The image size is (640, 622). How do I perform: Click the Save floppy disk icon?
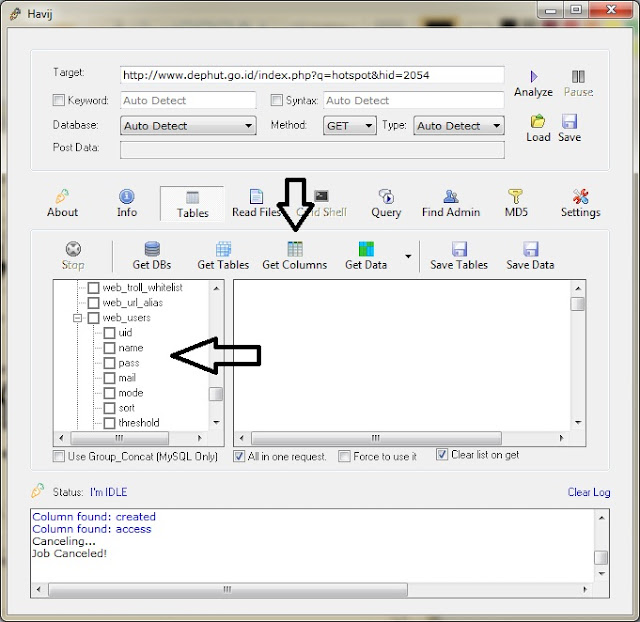(x=569, y=121)
